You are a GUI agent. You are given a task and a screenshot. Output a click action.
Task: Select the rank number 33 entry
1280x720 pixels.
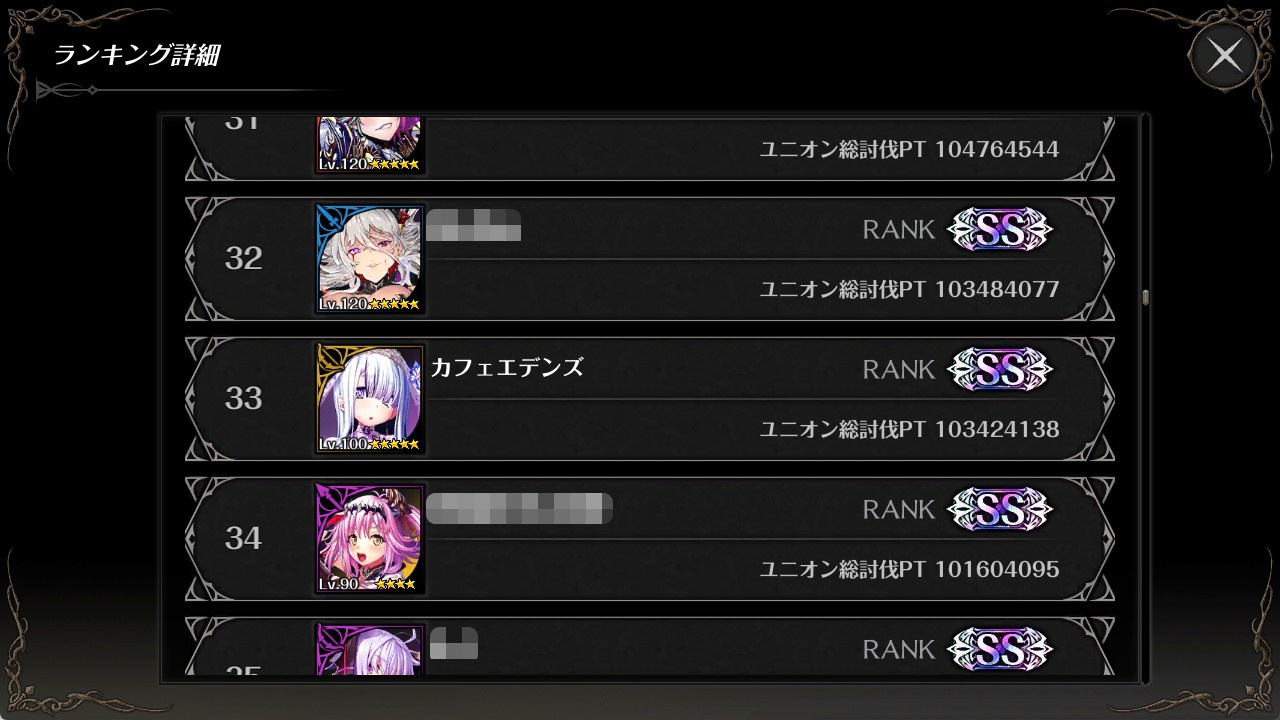244,399
